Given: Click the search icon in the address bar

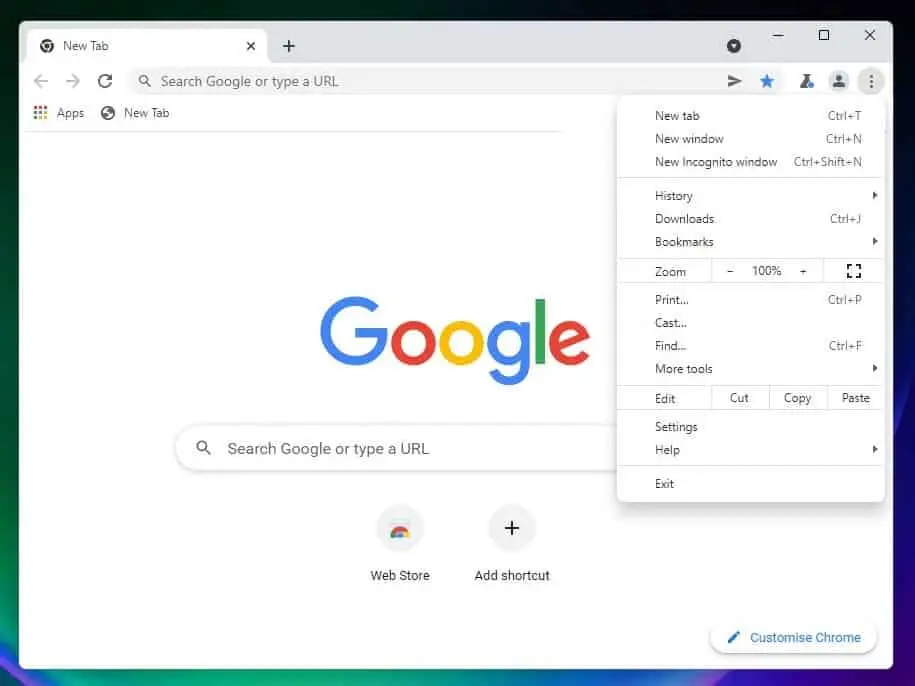Looking at the screenshot, I should pos(145,81).
